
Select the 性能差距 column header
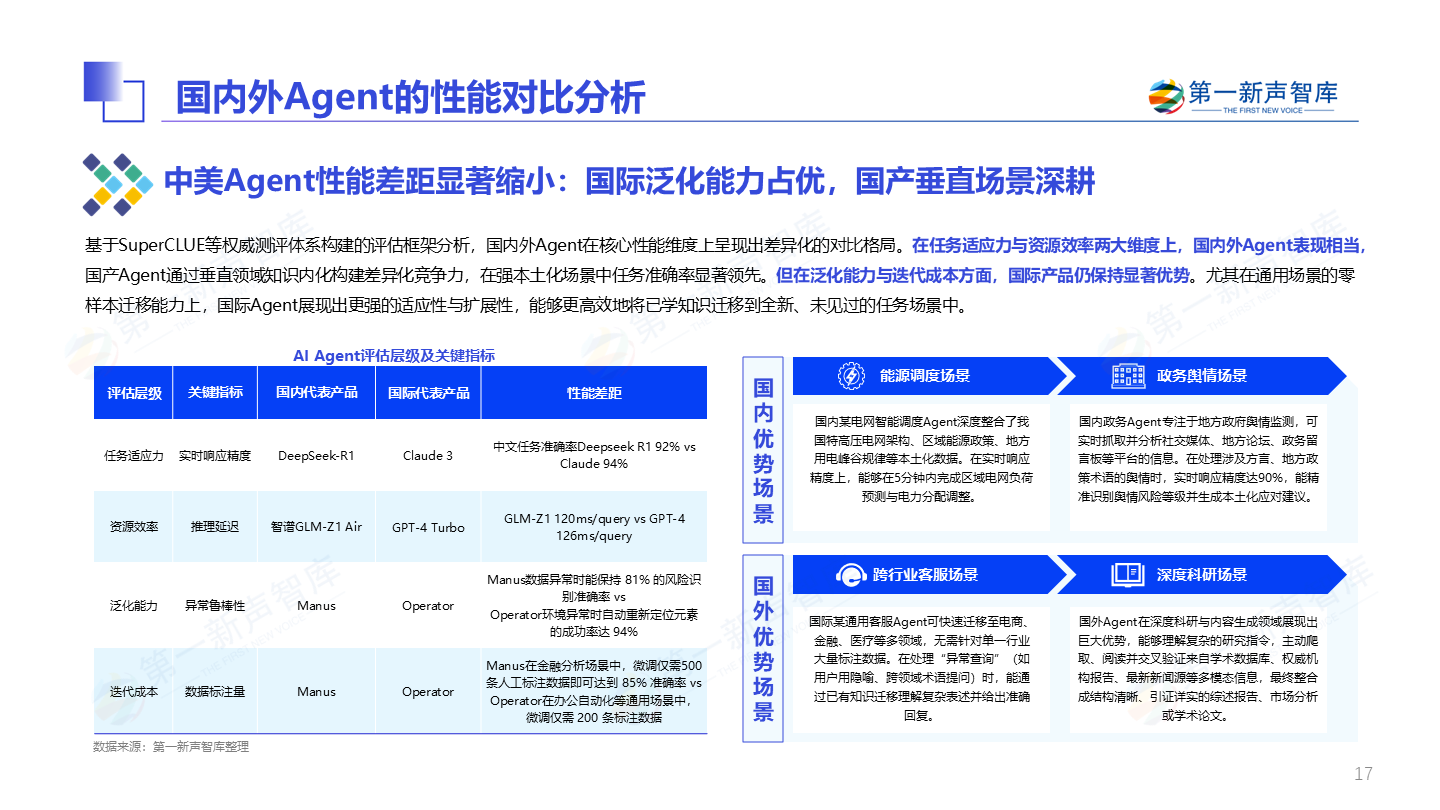pyautogui.click(x=594, y=393)
